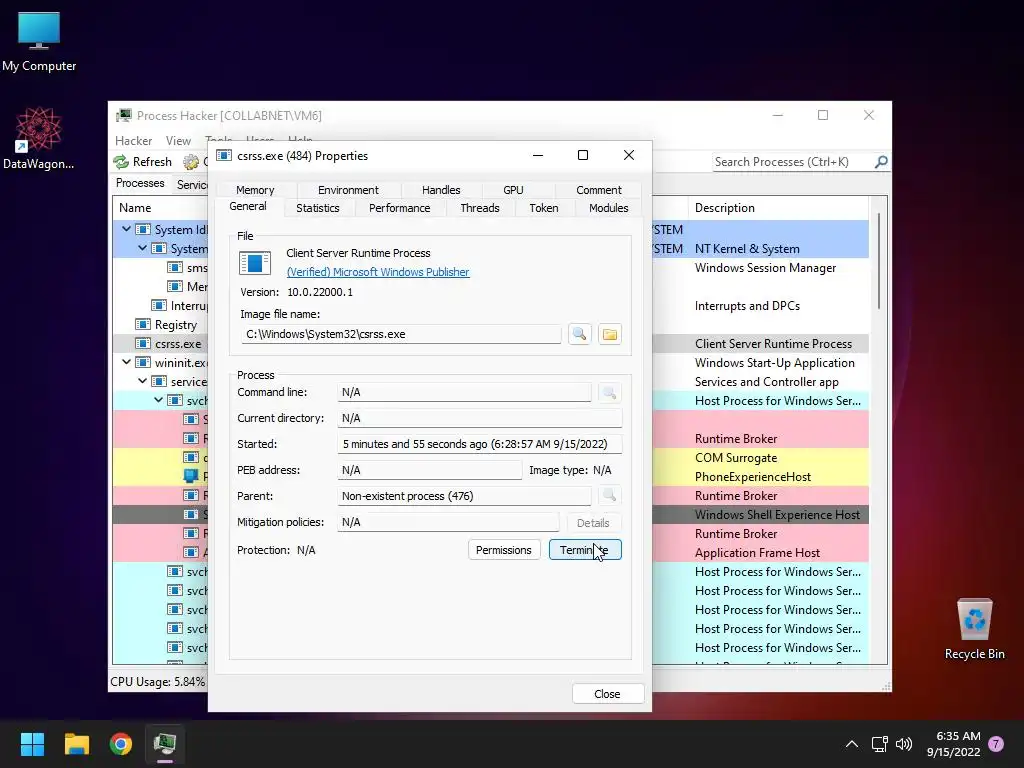The height and width of the screenshot is (768, 1024).
Task: Open file location folder icon
Action: [x=609, y=334]
